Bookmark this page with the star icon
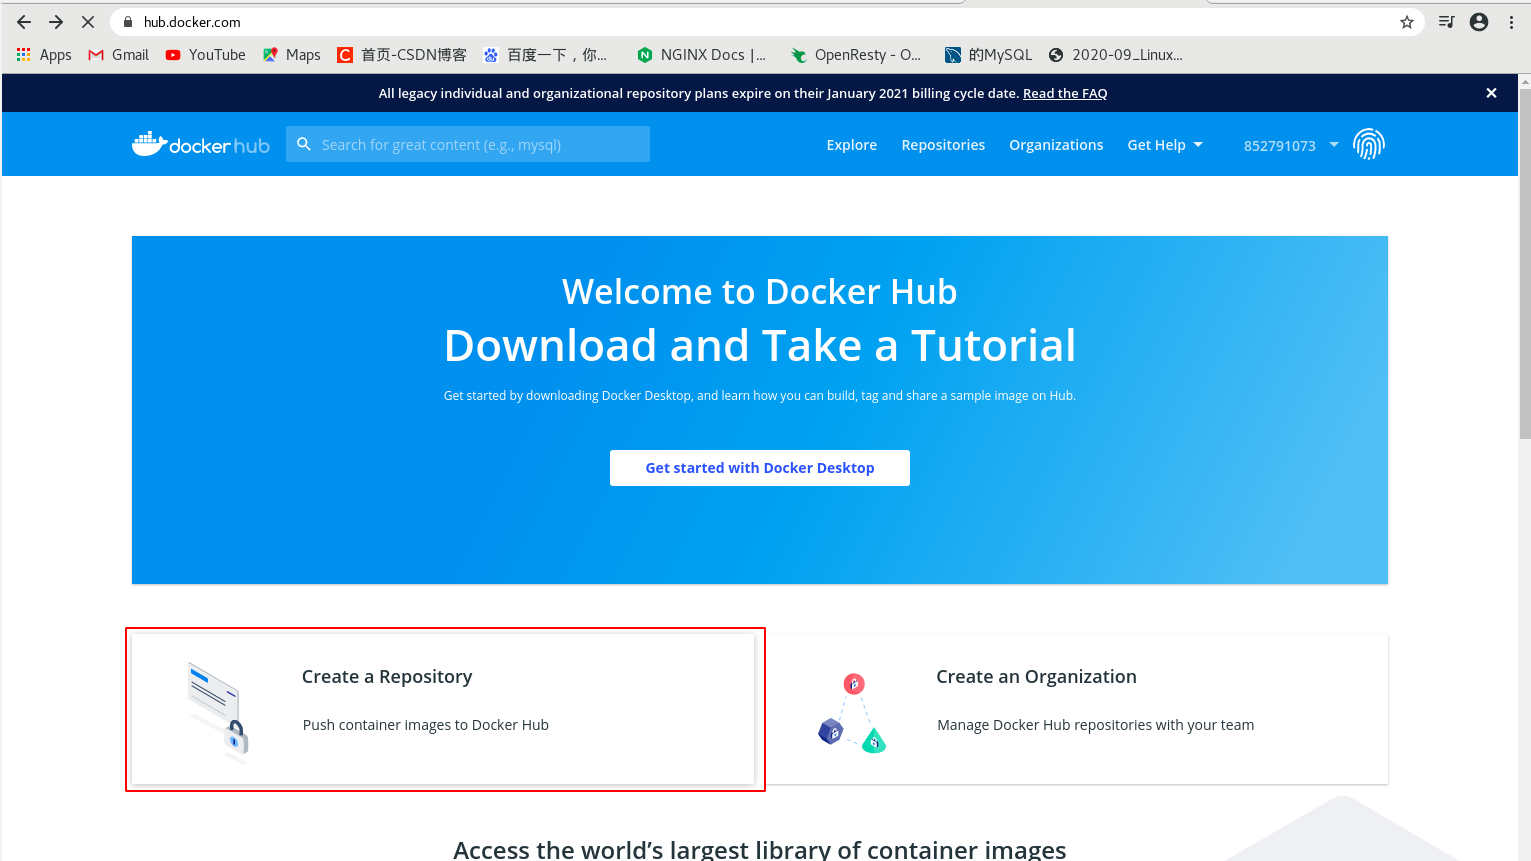The width and height of the screenshot is (1531, 861). tap(1407, 22)
